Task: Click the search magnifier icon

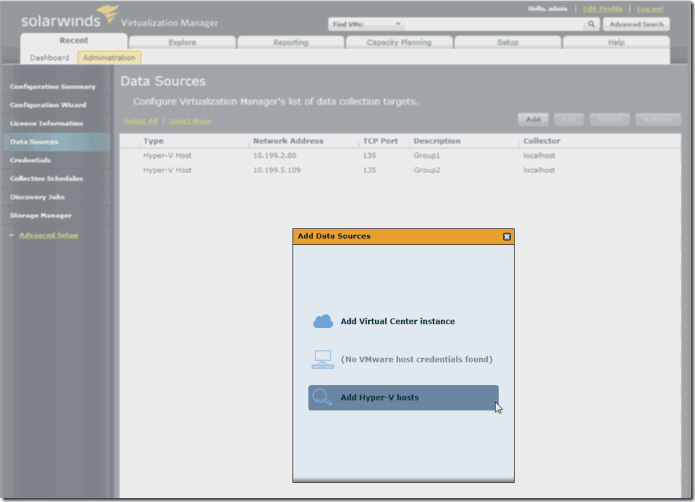Action: pos(591,24)
